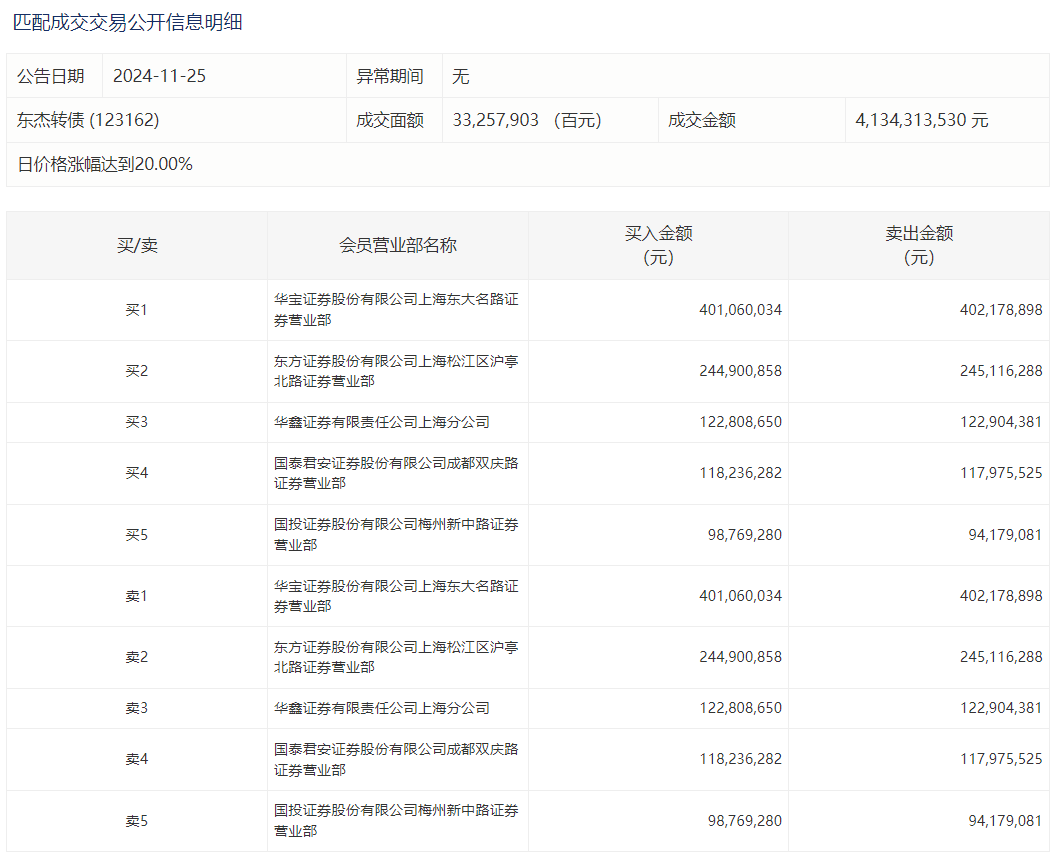
Task: Click 东方证券 branch name in 买2 row
Action: coord(396,371)
